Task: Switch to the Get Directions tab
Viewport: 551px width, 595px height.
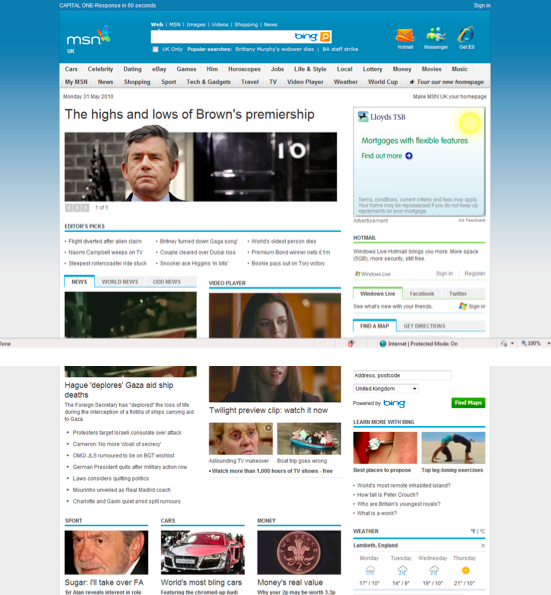Action: [424, 326]
